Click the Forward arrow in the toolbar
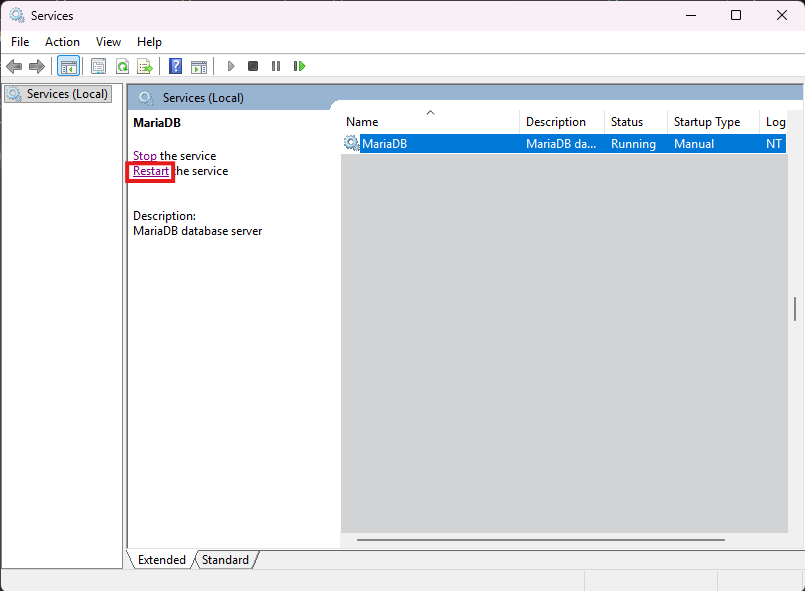 click(x=37, y=66)
